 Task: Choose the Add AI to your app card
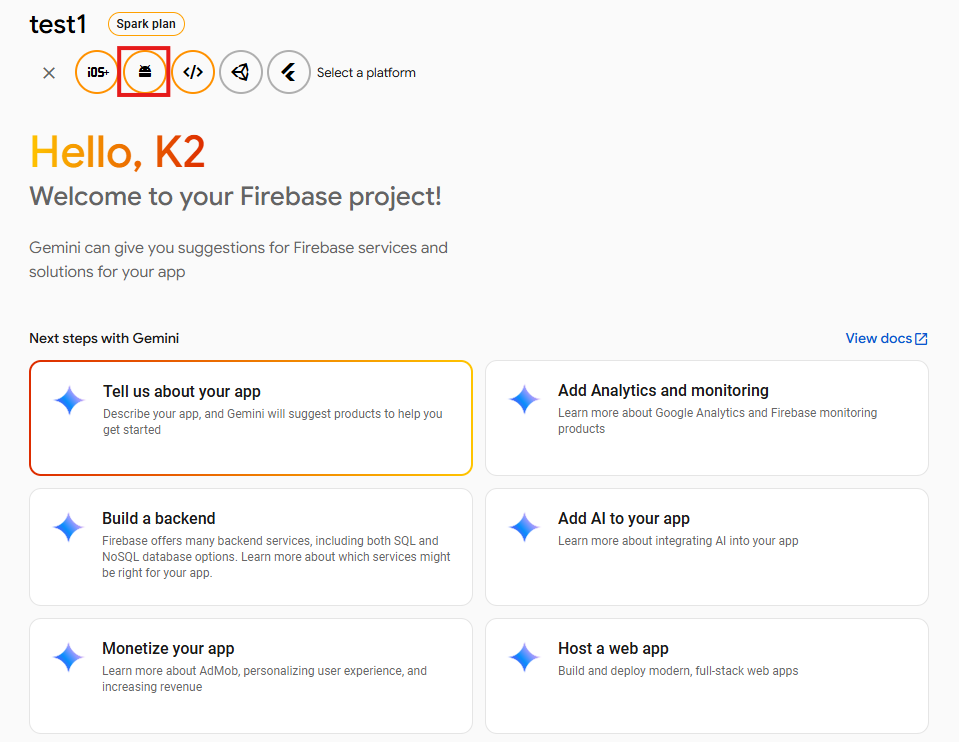tap(706, 546)
